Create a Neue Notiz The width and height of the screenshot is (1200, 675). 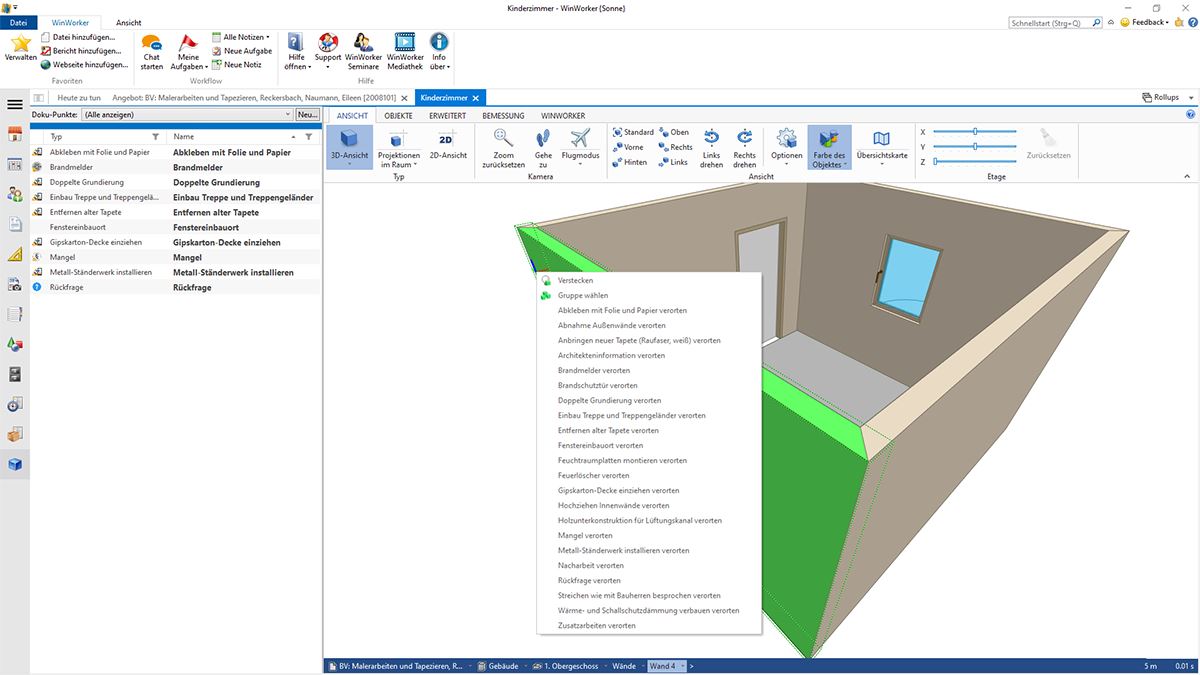point(237,65)
